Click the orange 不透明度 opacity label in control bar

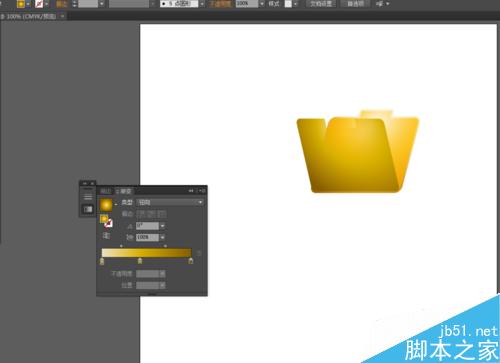221,4
